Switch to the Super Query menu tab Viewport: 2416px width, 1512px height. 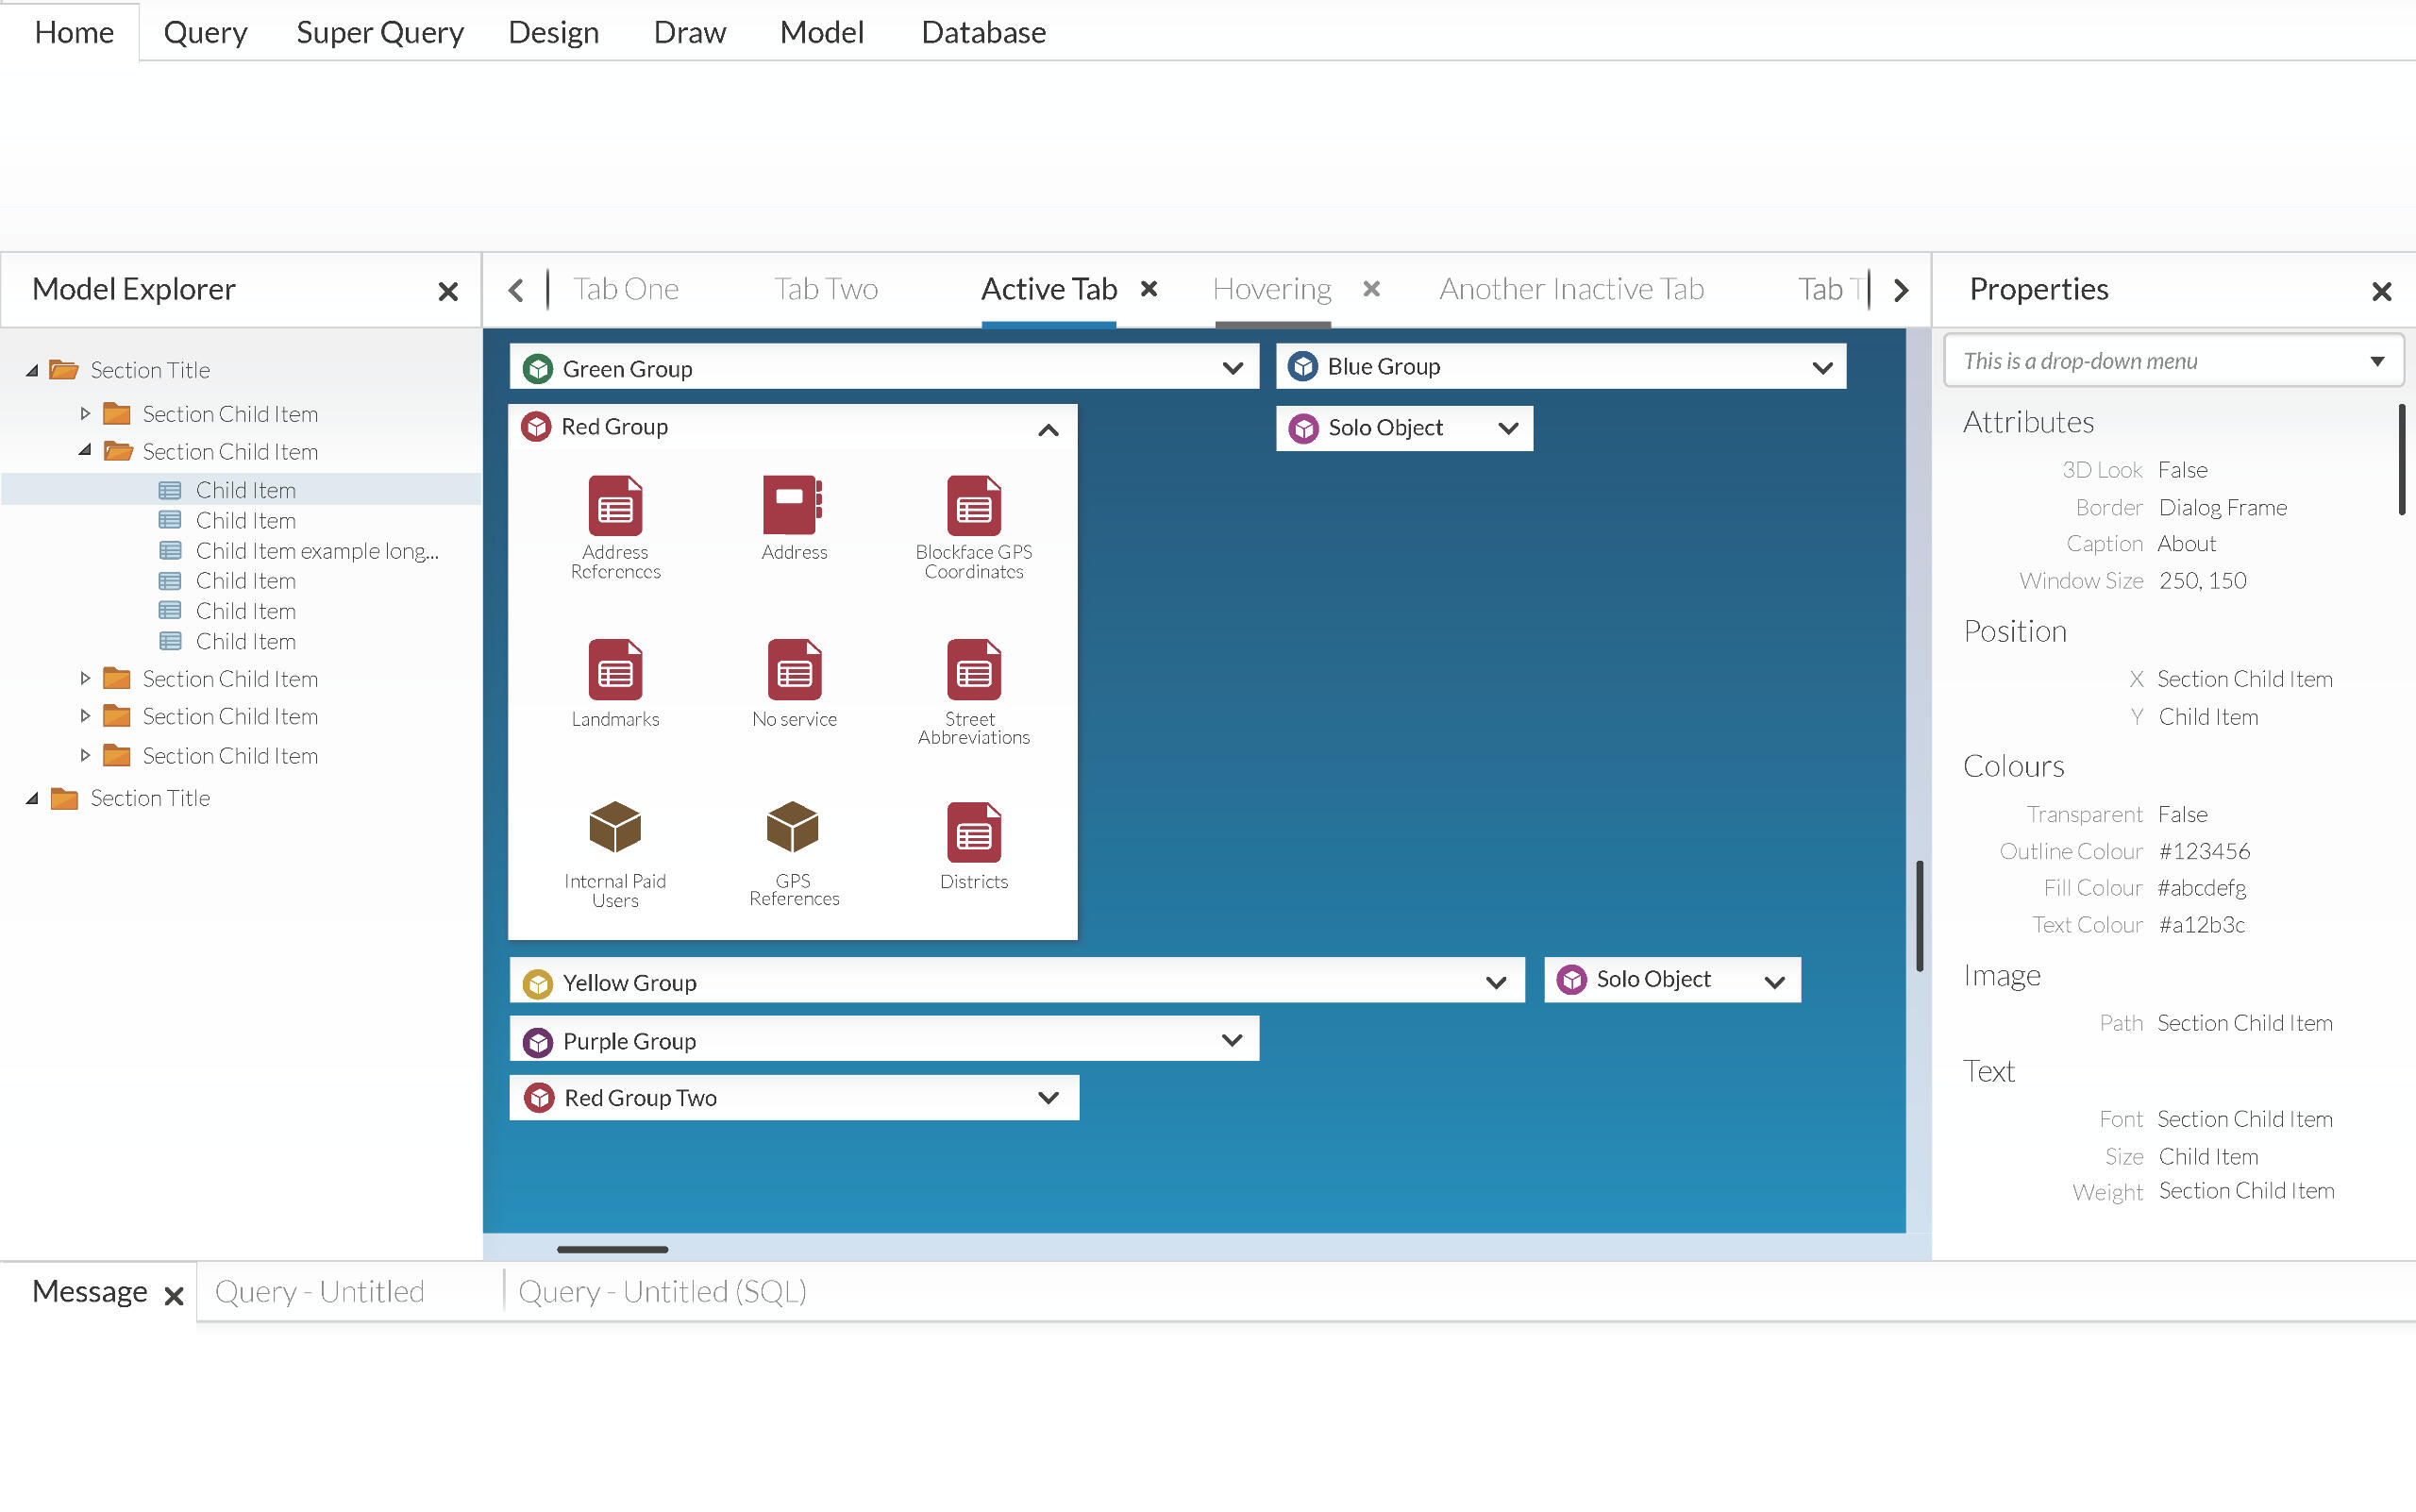(380, 32)
